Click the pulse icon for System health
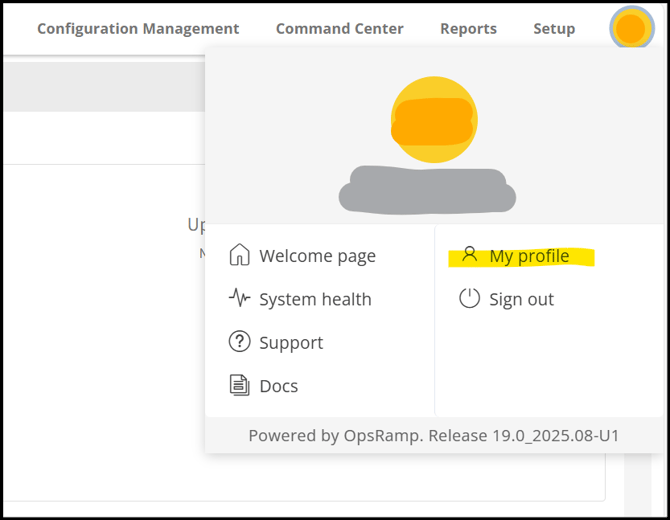The width and height of the screenshot is (670, 520). click(x=239, y=298)
